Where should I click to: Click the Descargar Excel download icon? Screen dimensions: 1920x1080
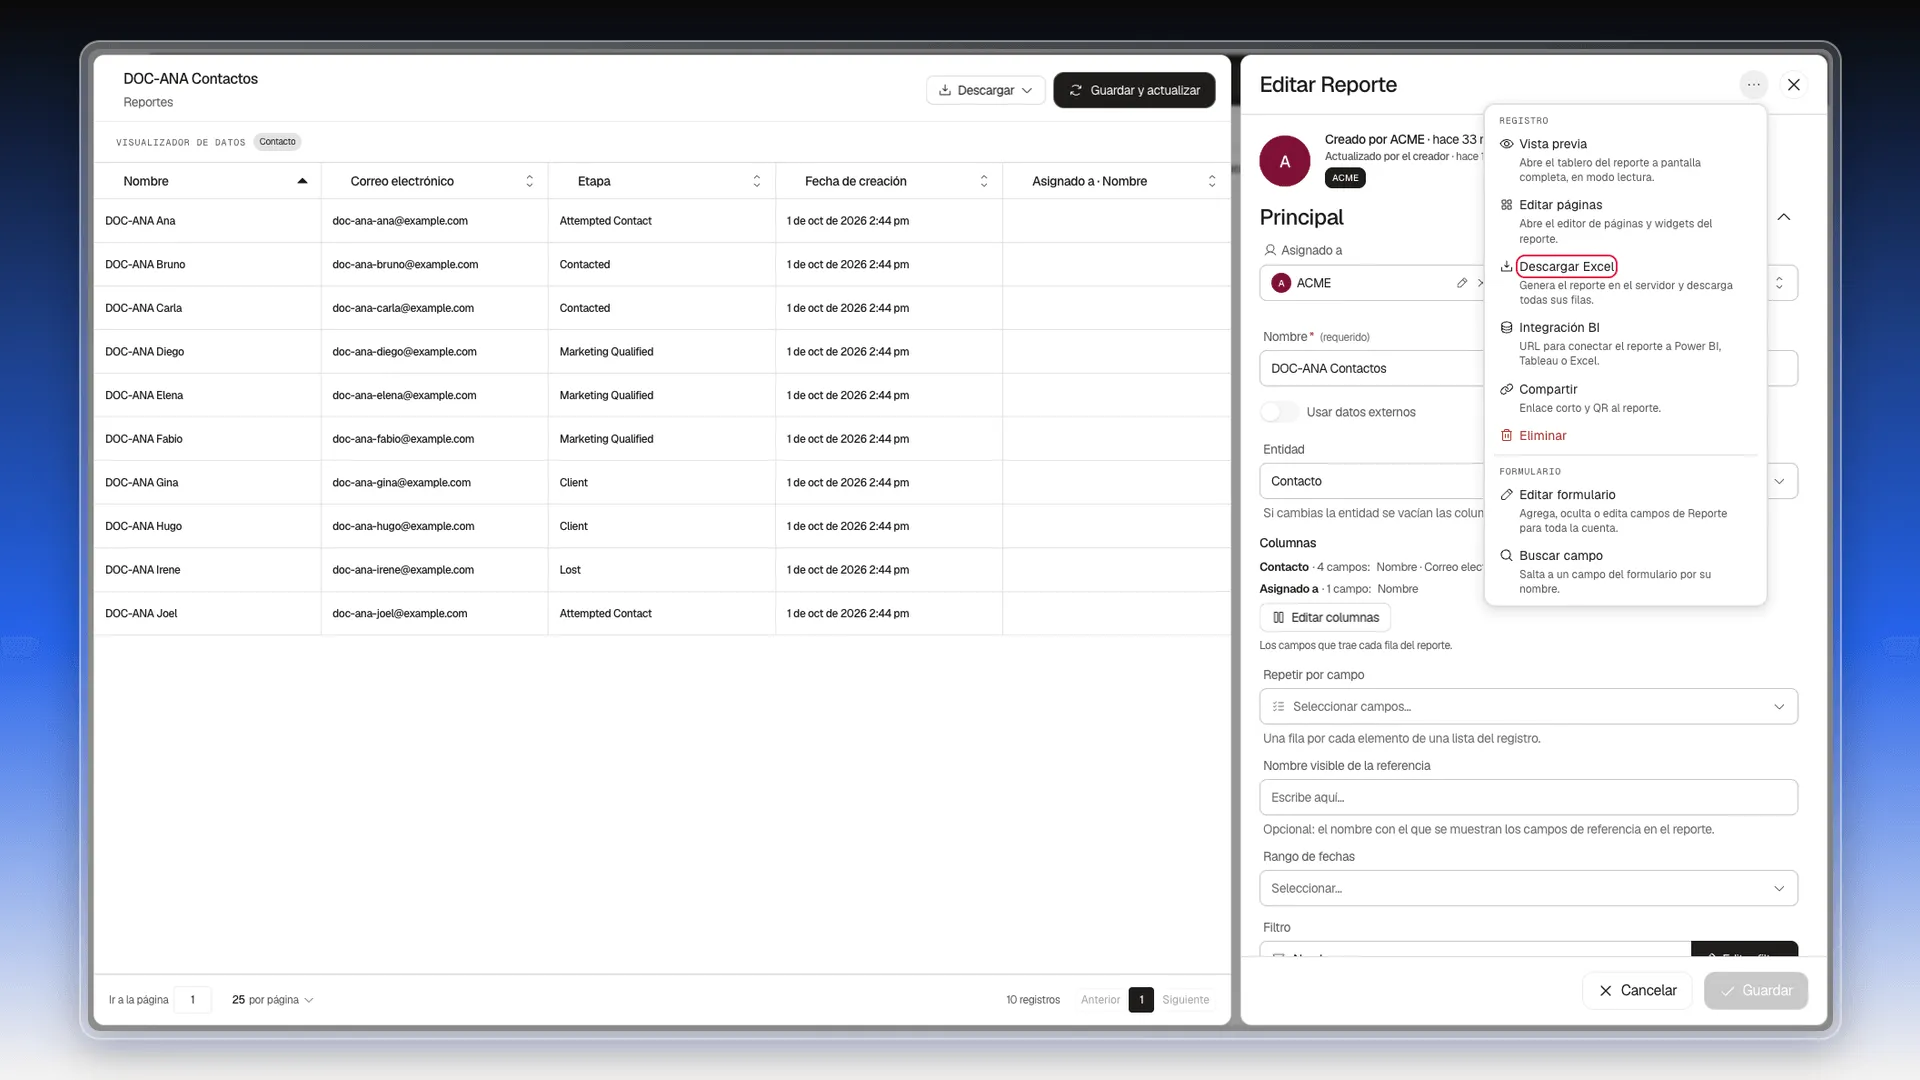(x=1506, y=266)
